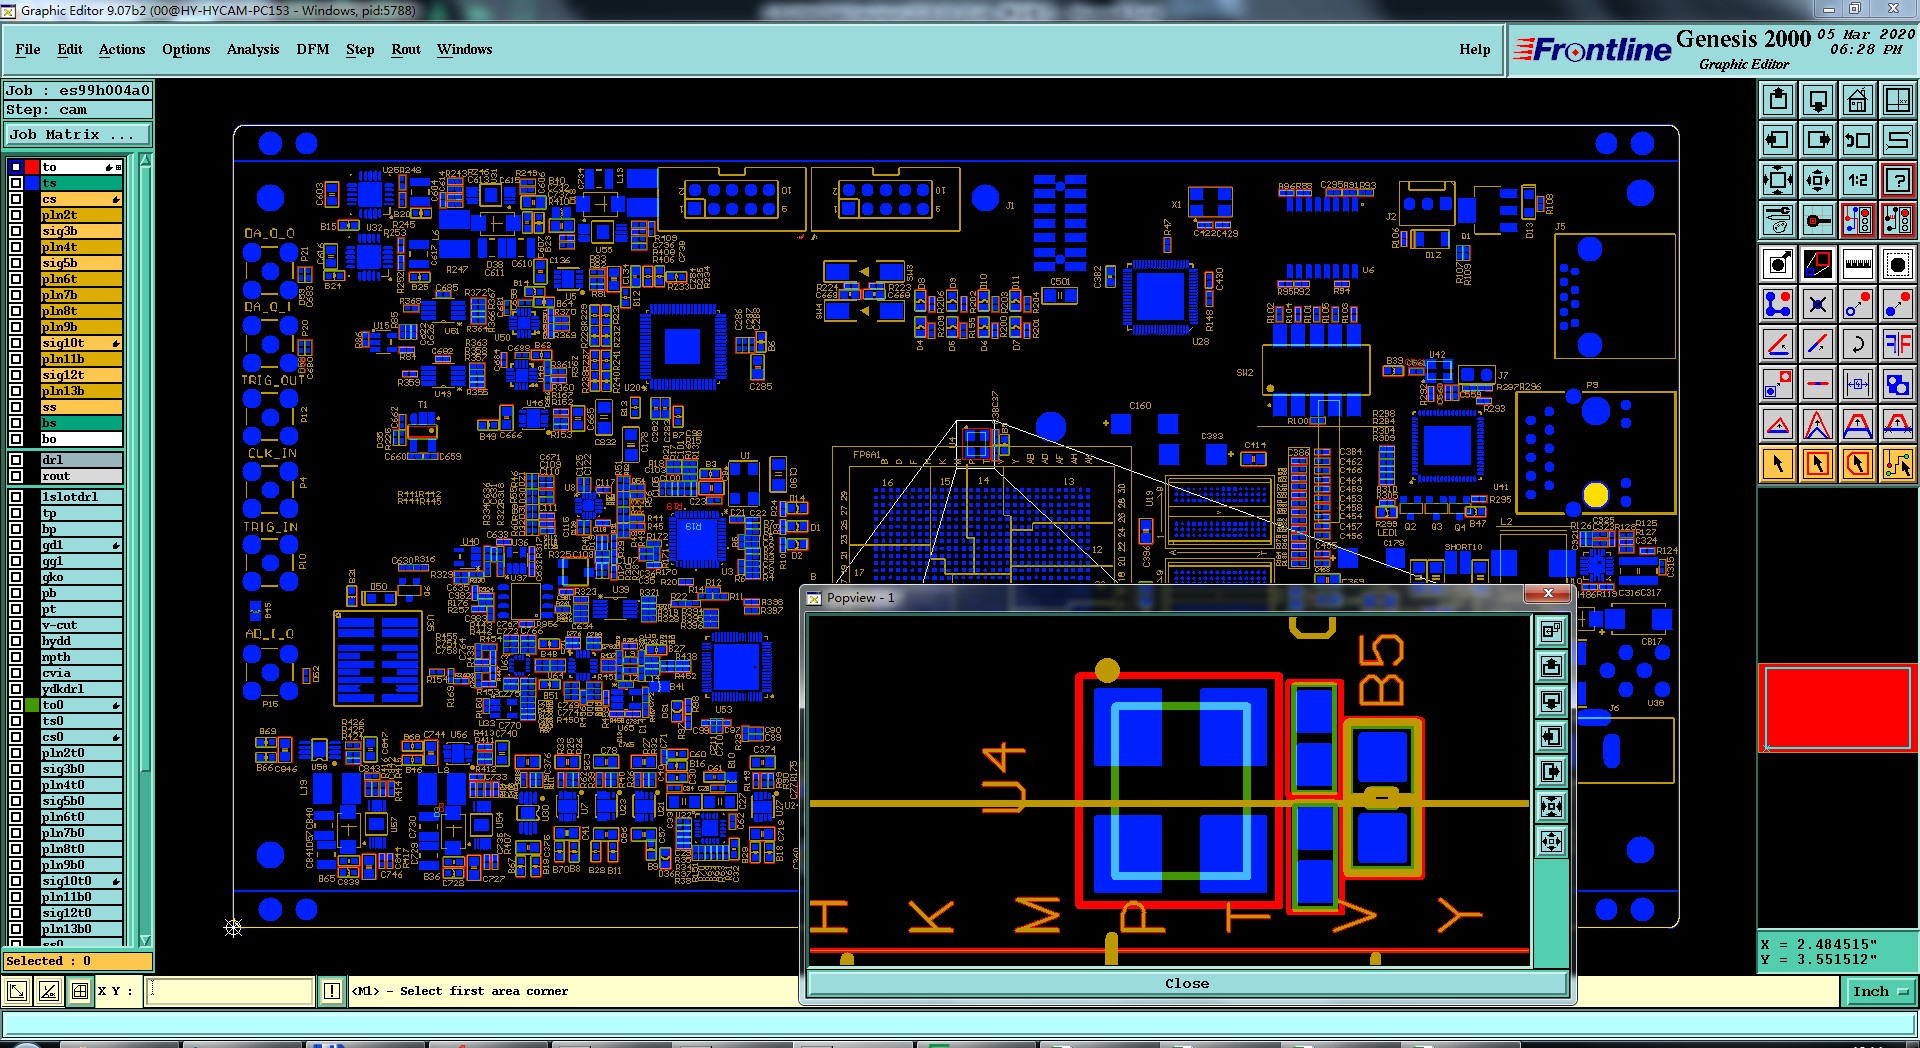The image size is (1920, 1048).
Task: Select the polygon-area arrow selection tool
Action: (x=1857, y=464)
